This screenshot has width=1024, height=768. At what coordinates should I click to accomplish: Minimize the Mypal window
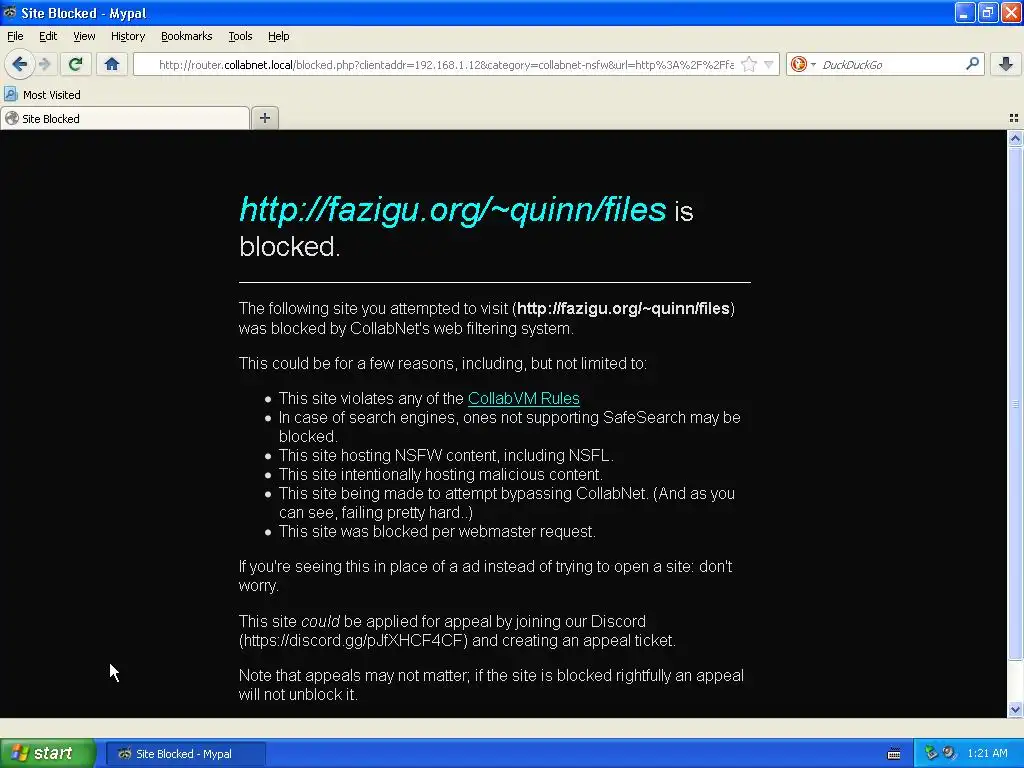click(x=964, y=12)
